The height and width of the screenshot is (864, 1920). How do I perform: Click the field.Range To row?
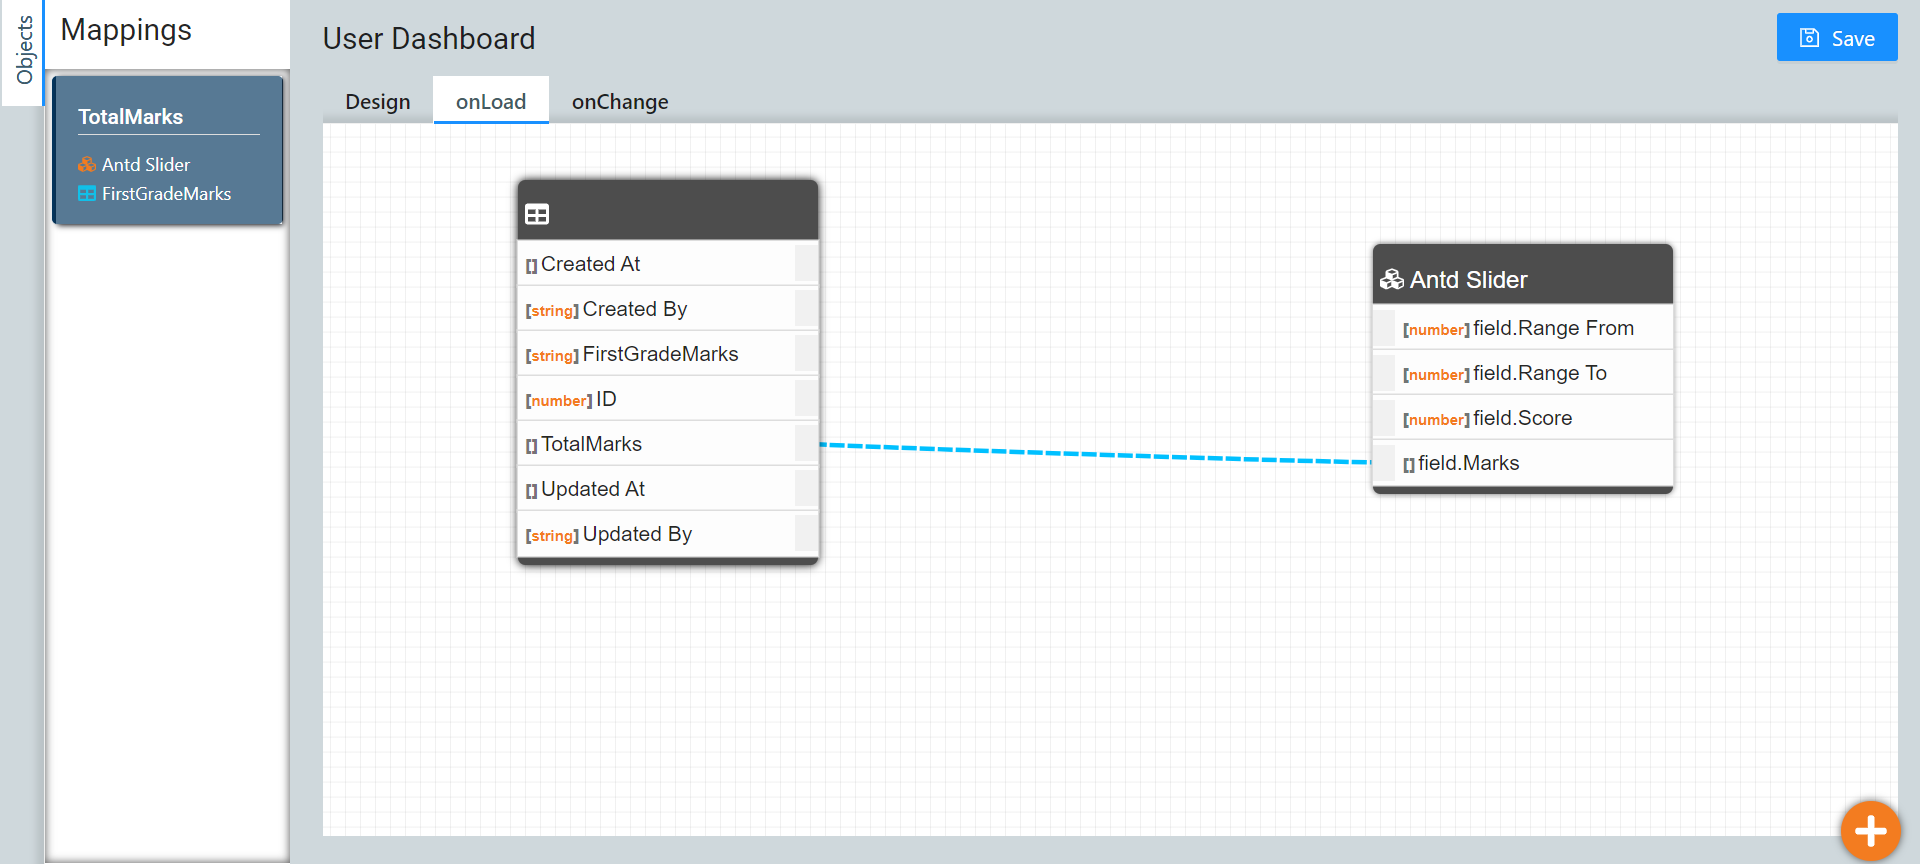coord(1523,372)
